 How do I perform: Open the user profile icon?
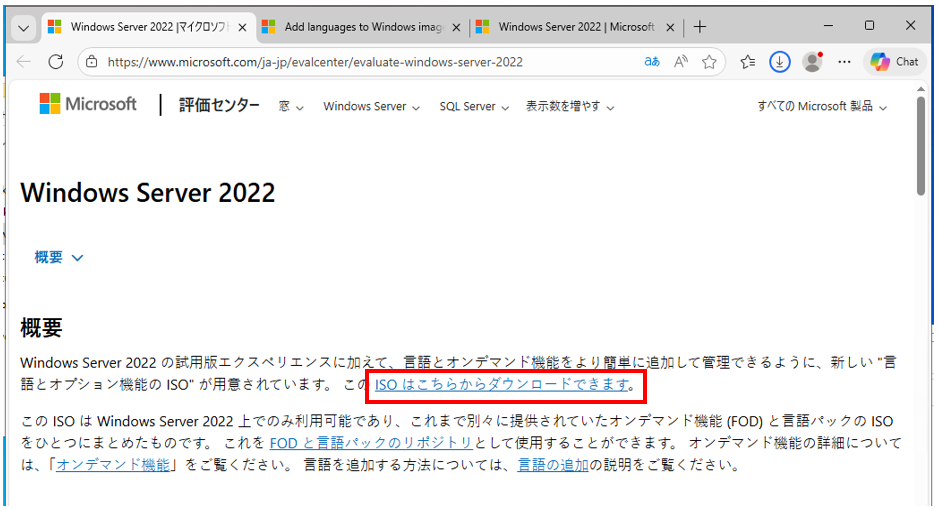[x=812, y=62]
